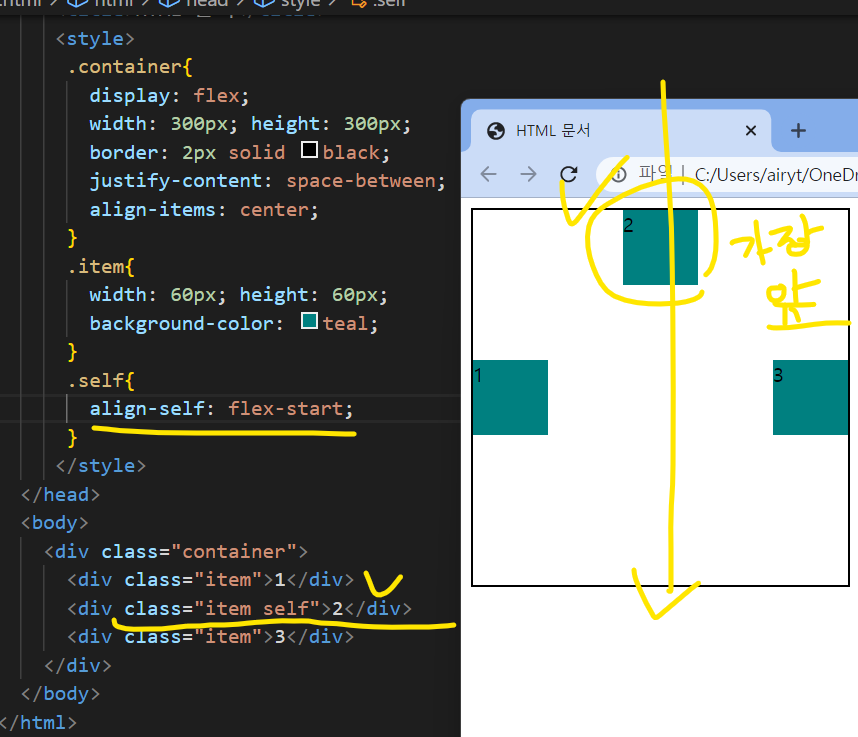Image resolution: width=858 pixels, height=737 pixels.
Task: Click the div class="container" line
Action: (176, 552)
